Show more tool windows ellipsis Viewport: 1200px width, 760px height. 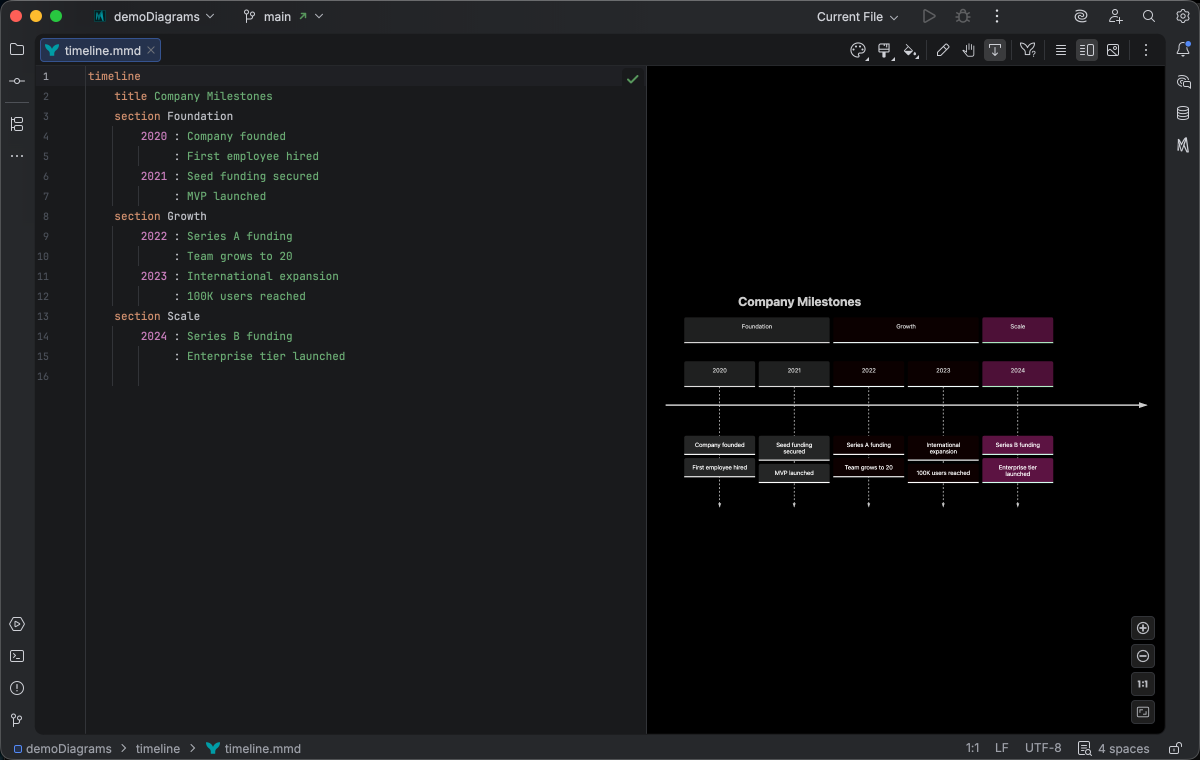(17, 156)
